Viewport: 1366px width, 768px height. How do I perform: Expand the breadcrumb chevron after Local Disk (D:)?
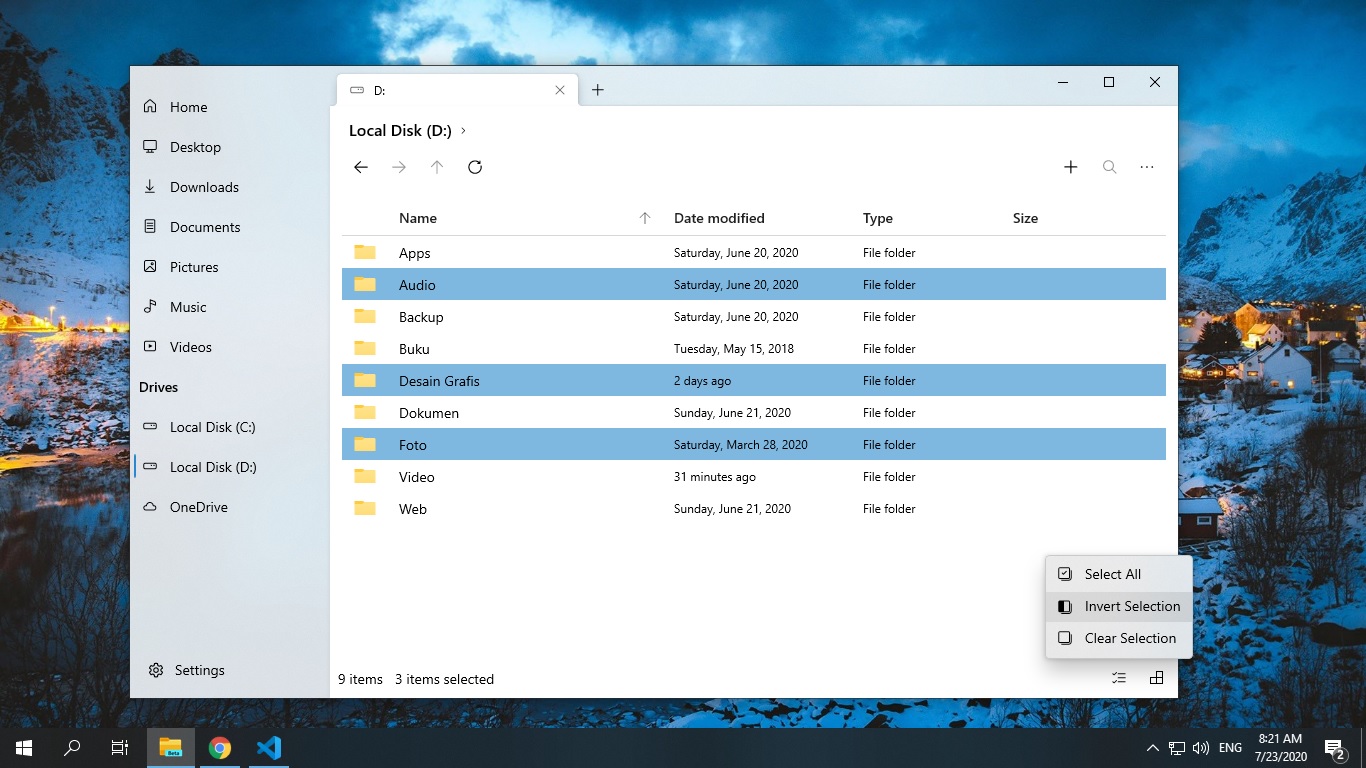(463, 130)
